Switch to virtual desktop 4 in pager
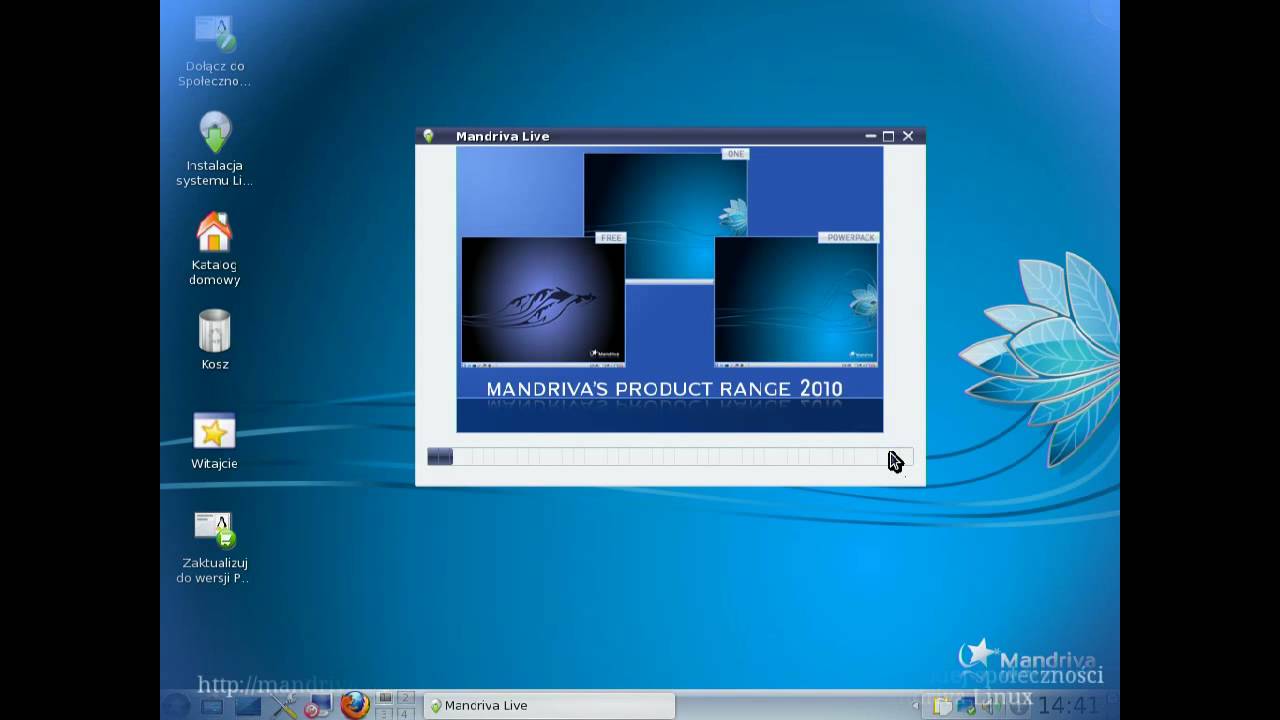Viewport: 1280px width, 720px height. click(405, 713)
